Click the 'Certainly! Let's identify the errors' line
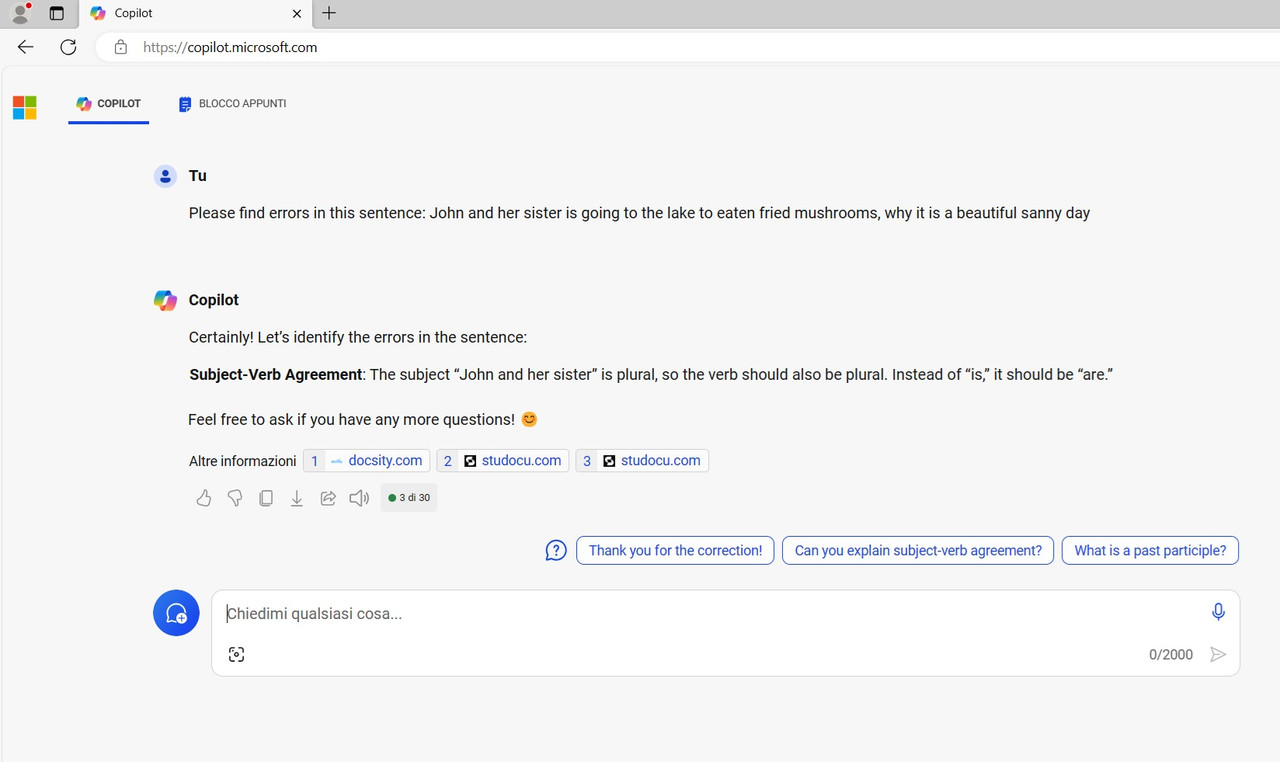The height and width of the screenshot is (762, 1280). point(358,338)
